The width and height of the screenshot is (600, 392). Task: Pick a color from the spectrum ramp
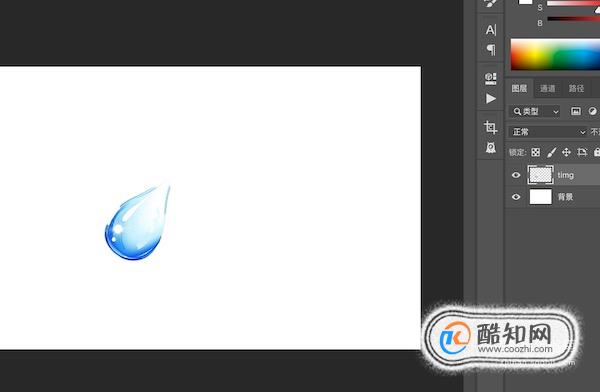(555, 54)
